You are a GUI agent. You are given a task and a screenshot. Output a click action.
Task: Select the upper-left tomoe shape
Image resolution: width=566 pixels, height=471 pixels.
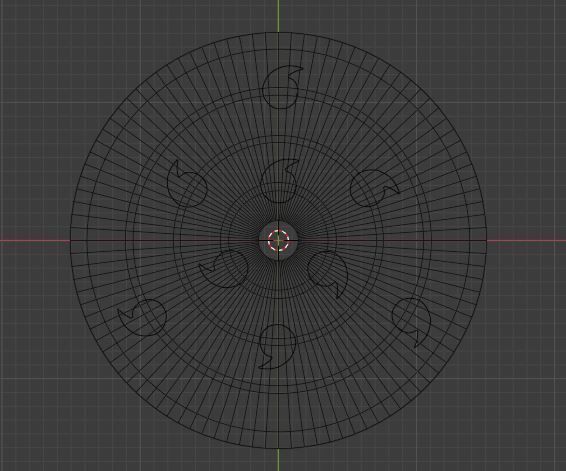187,184
